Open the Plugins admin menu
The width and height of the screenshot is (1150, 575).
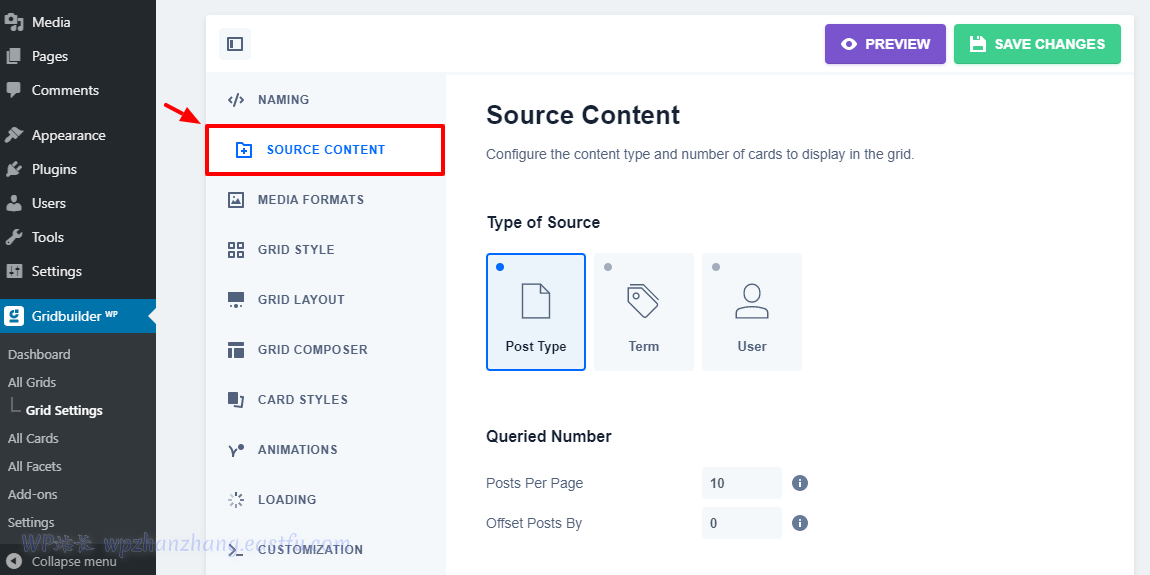click(78, 169)
